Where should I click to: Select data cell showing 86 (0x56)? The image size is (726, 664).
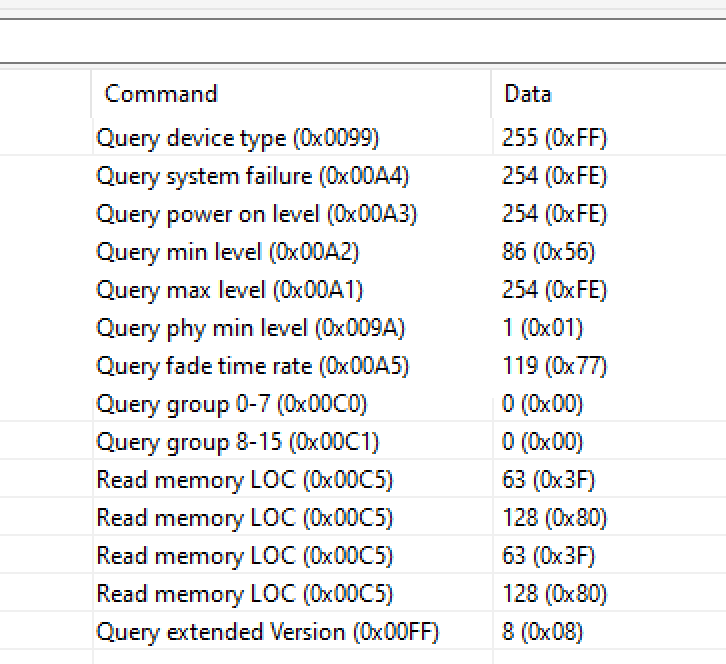coord(549,252)
